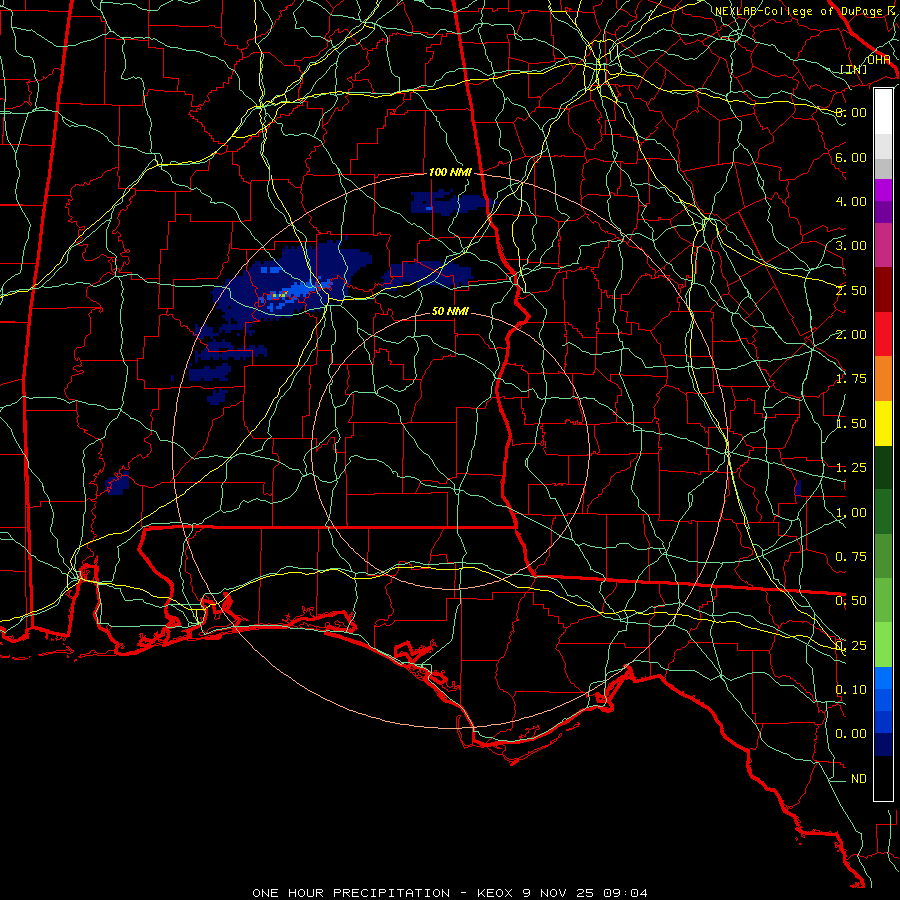
Task: Select the darkest green legend swatch
Action: [883, 467]
